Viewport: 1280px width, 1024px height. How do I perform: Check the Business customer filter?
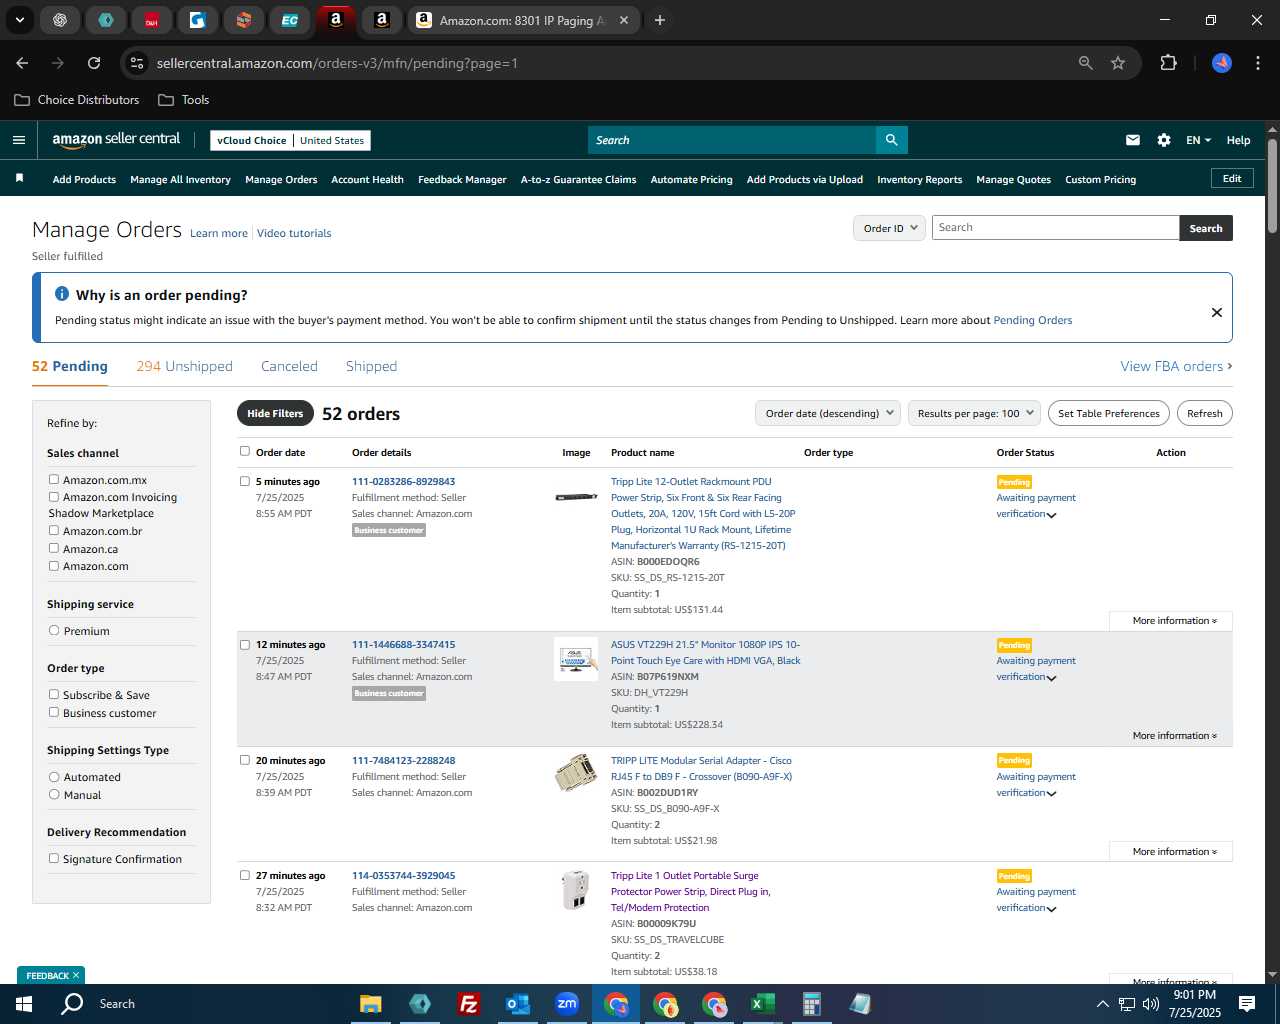pos(54,712)
